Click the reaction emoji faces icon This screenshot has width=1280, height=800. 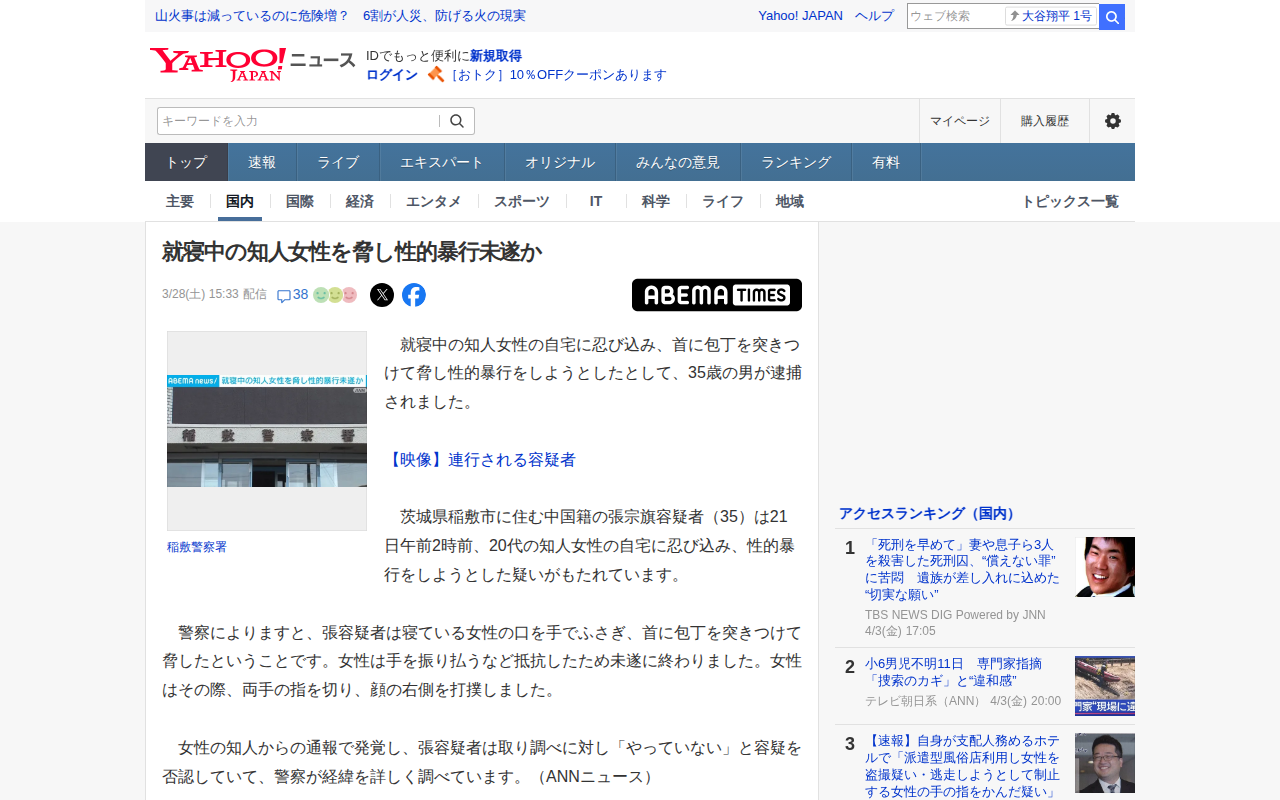(335, 295)
